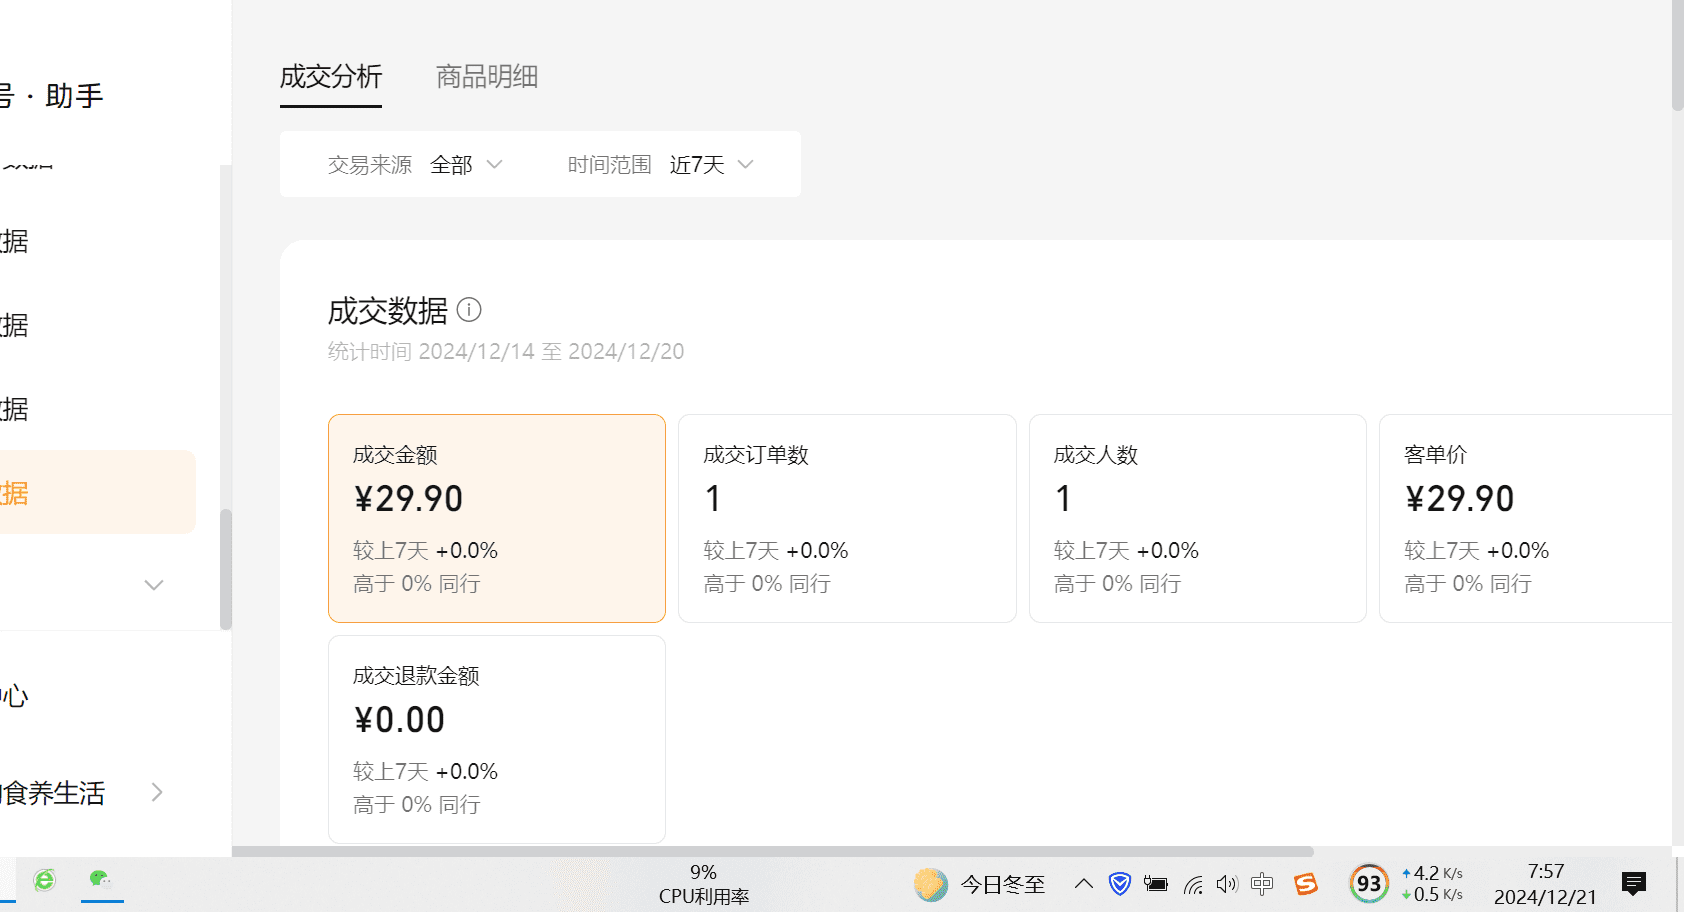Open the 交易来源 全部 dropdown

tap(465, 164)
